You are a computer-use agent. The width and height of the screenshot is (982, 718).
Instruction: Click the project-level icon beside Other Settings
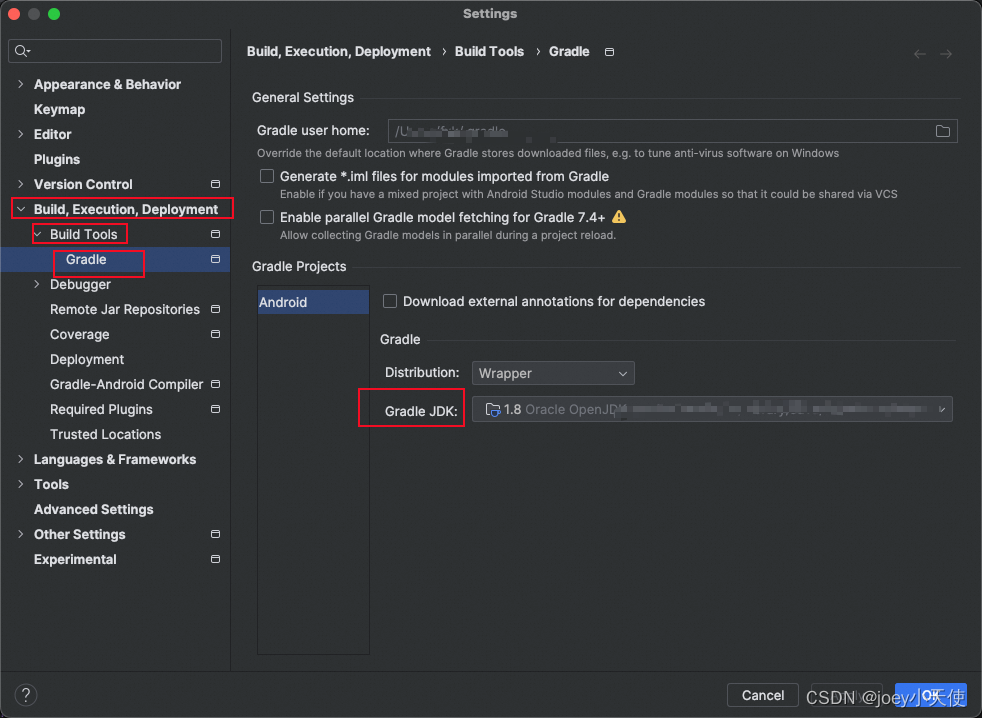[215, 534]
